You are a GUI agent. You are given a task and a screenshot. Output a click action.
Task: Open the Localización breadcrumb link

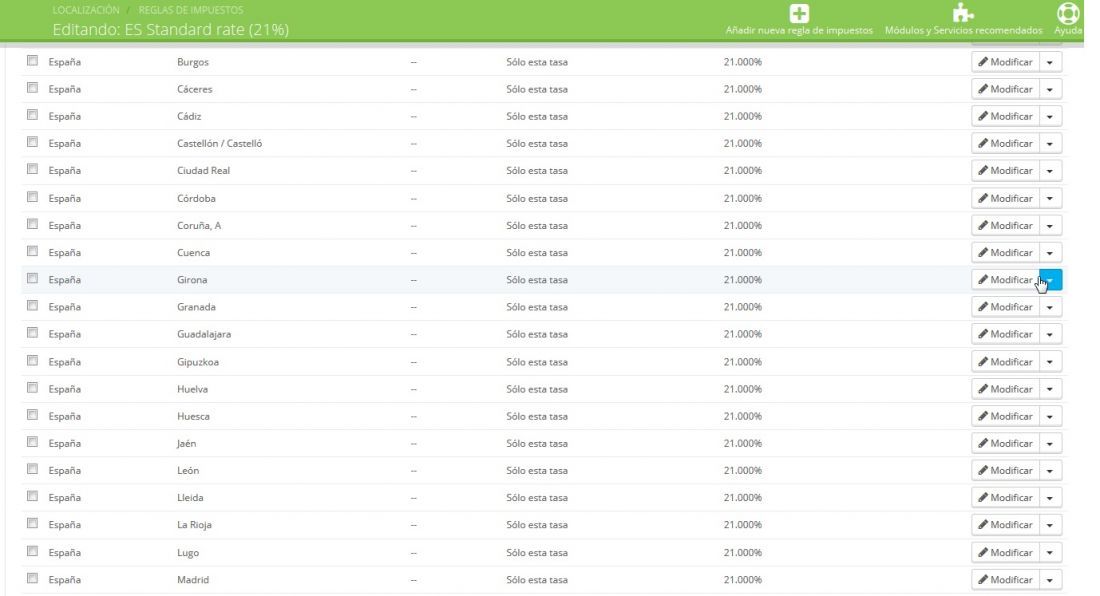tap(86, 10)
